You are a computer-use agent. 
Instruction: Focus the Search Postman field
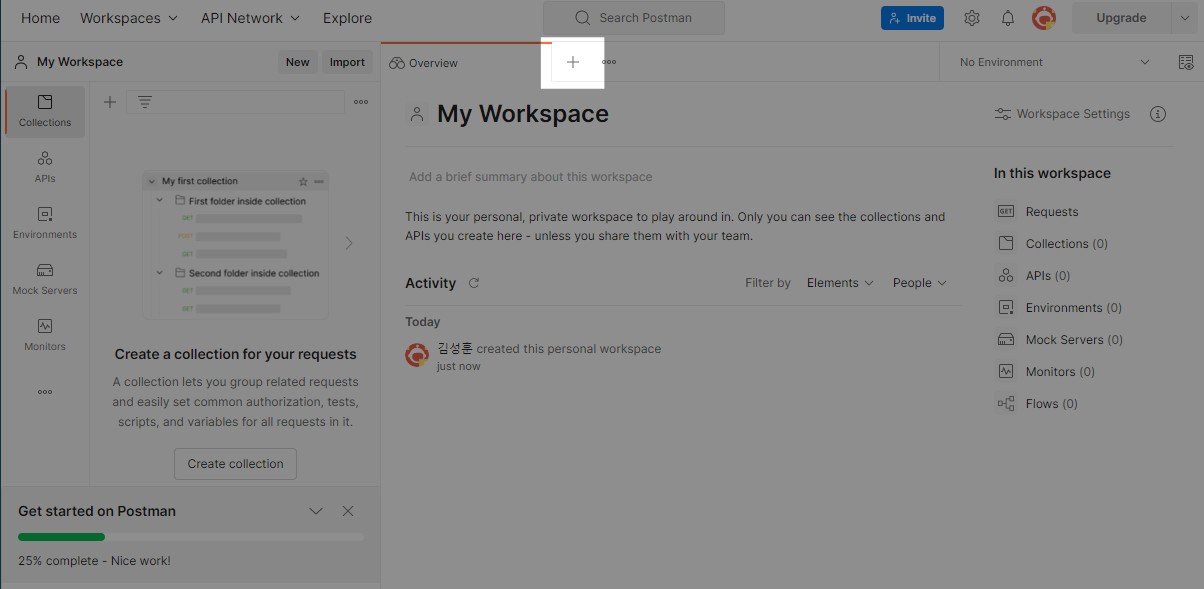pos(634,18)
